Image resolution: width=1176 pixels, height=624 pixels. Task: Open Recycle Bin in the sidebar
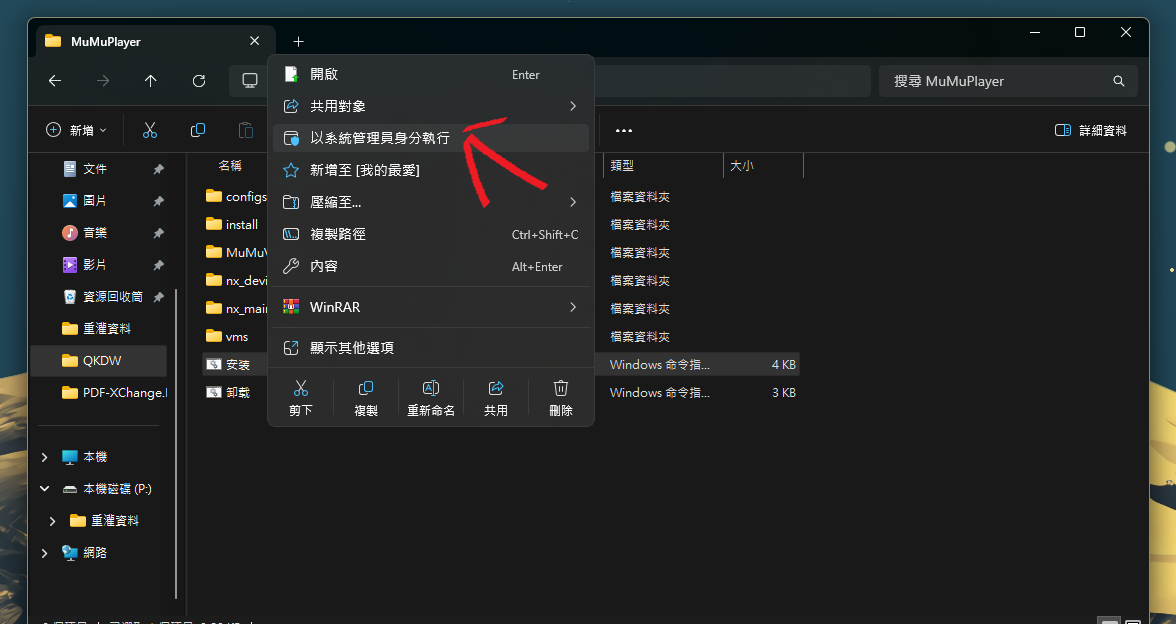[112, 297]
